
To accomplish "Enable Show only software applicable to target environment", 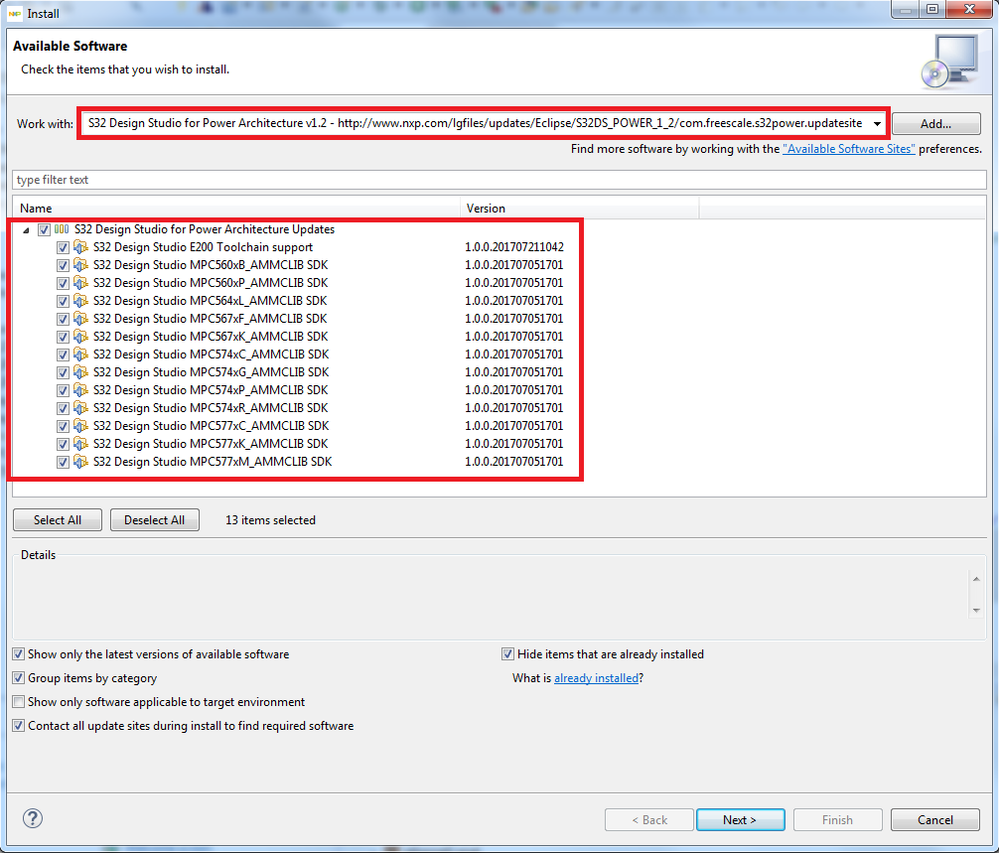I will click(x=18, y=702).
